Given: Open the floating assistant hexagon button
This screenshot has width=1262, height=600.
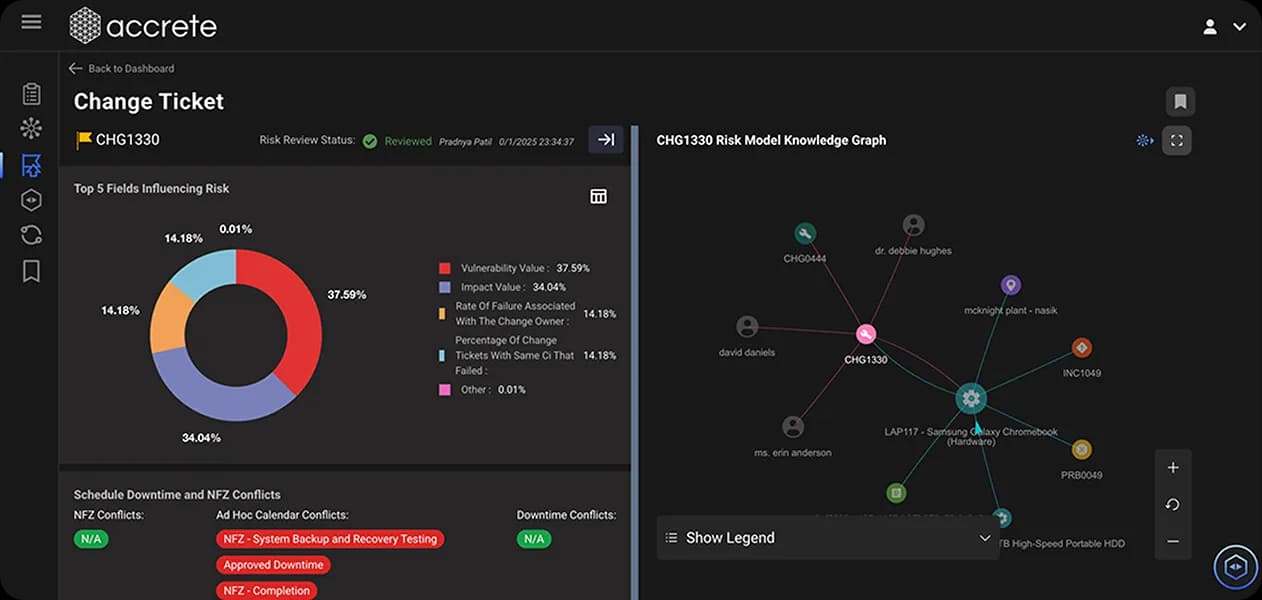Looking at the screenshot, I should pos(1235,566).
